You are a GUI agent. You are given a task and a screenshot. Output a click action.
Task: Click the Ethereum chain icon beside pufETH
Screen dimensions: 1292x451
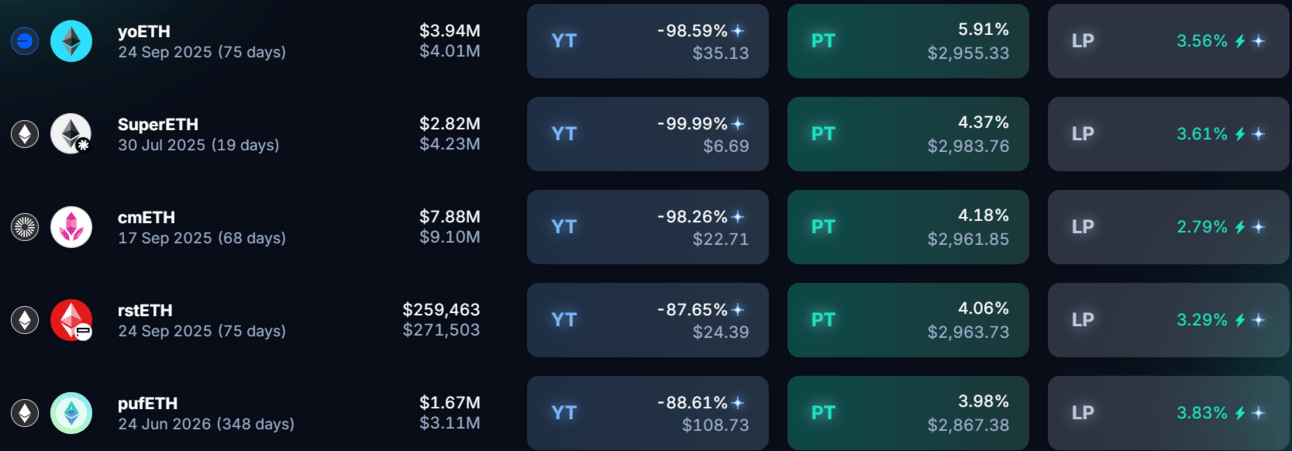24,413
